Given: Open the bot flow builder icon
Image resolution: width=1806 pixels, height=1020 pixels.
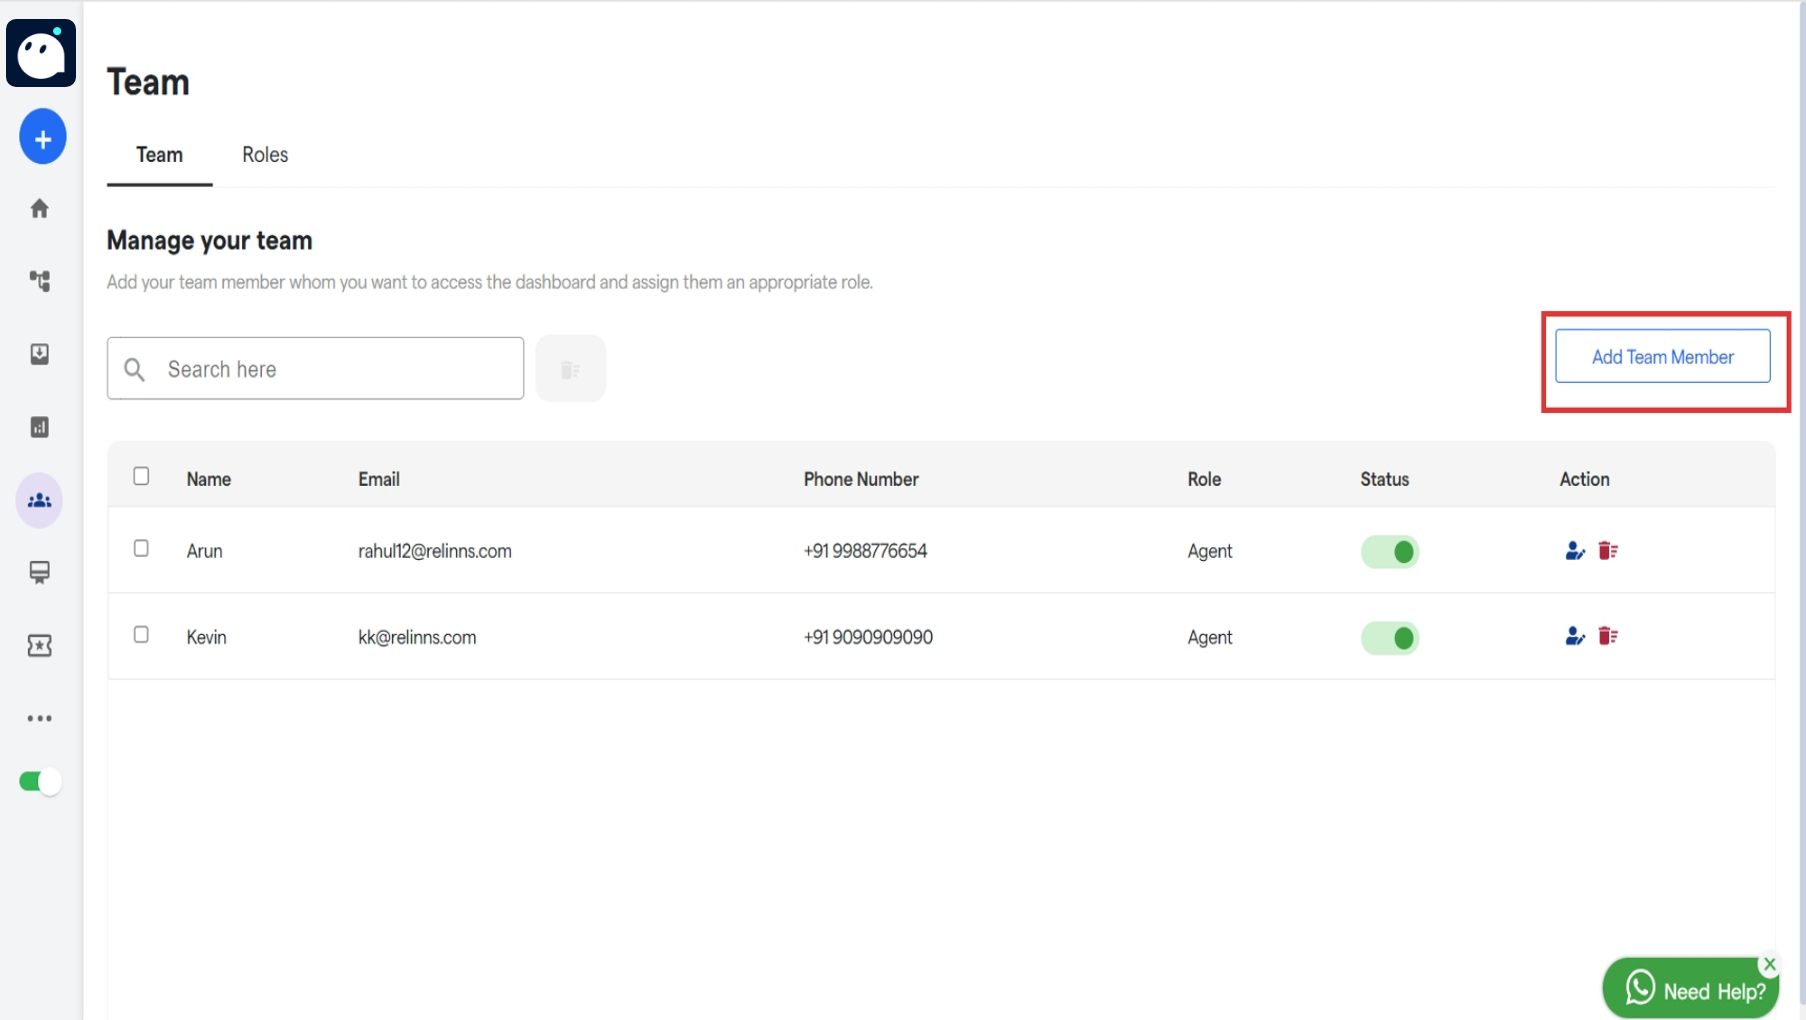Looking at the screenshot, I should click(40, 281).
